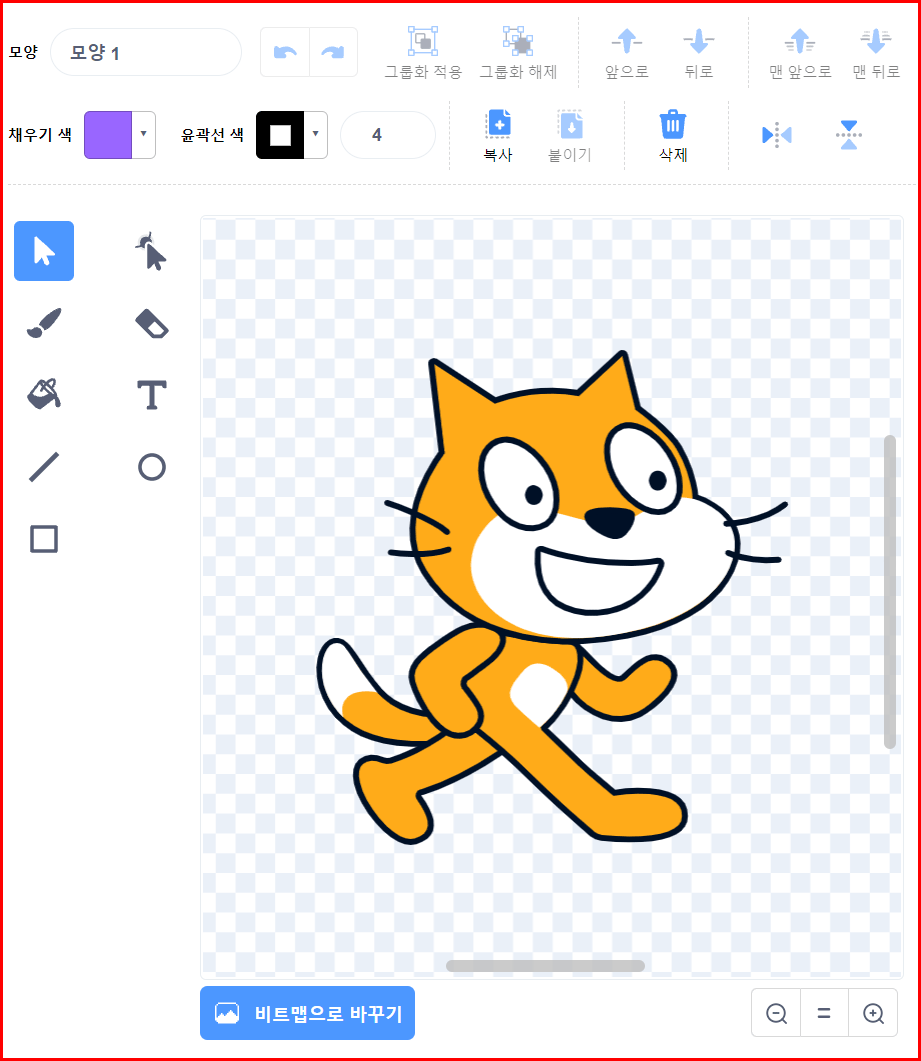Pick the Circle tool

click(x=151, y=467)
